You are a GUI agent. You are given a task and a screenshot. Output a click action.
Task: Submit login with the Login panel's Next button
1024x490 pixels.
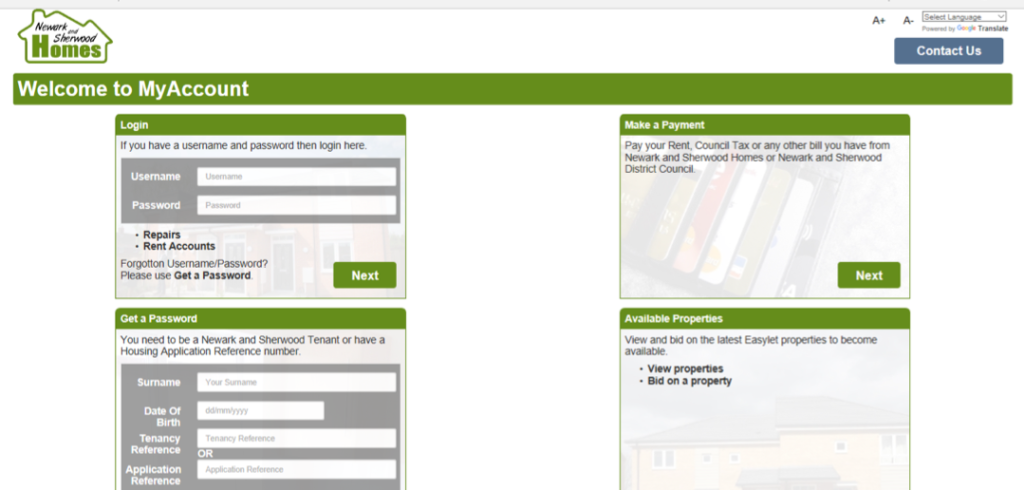click(364, 275)
